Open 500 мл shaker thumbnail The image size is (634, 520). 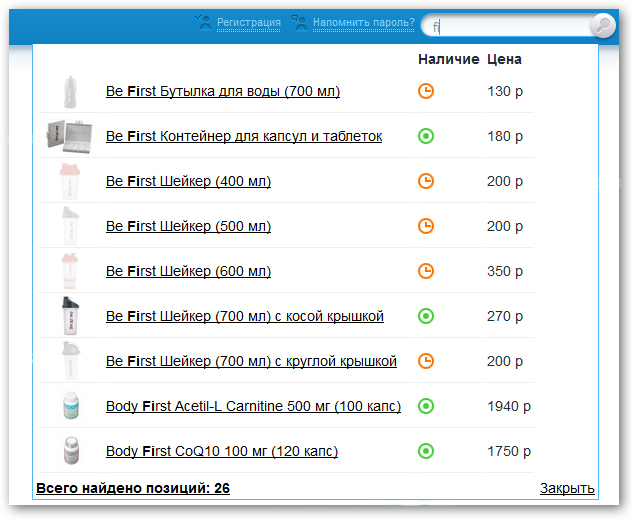coord(70,226)
